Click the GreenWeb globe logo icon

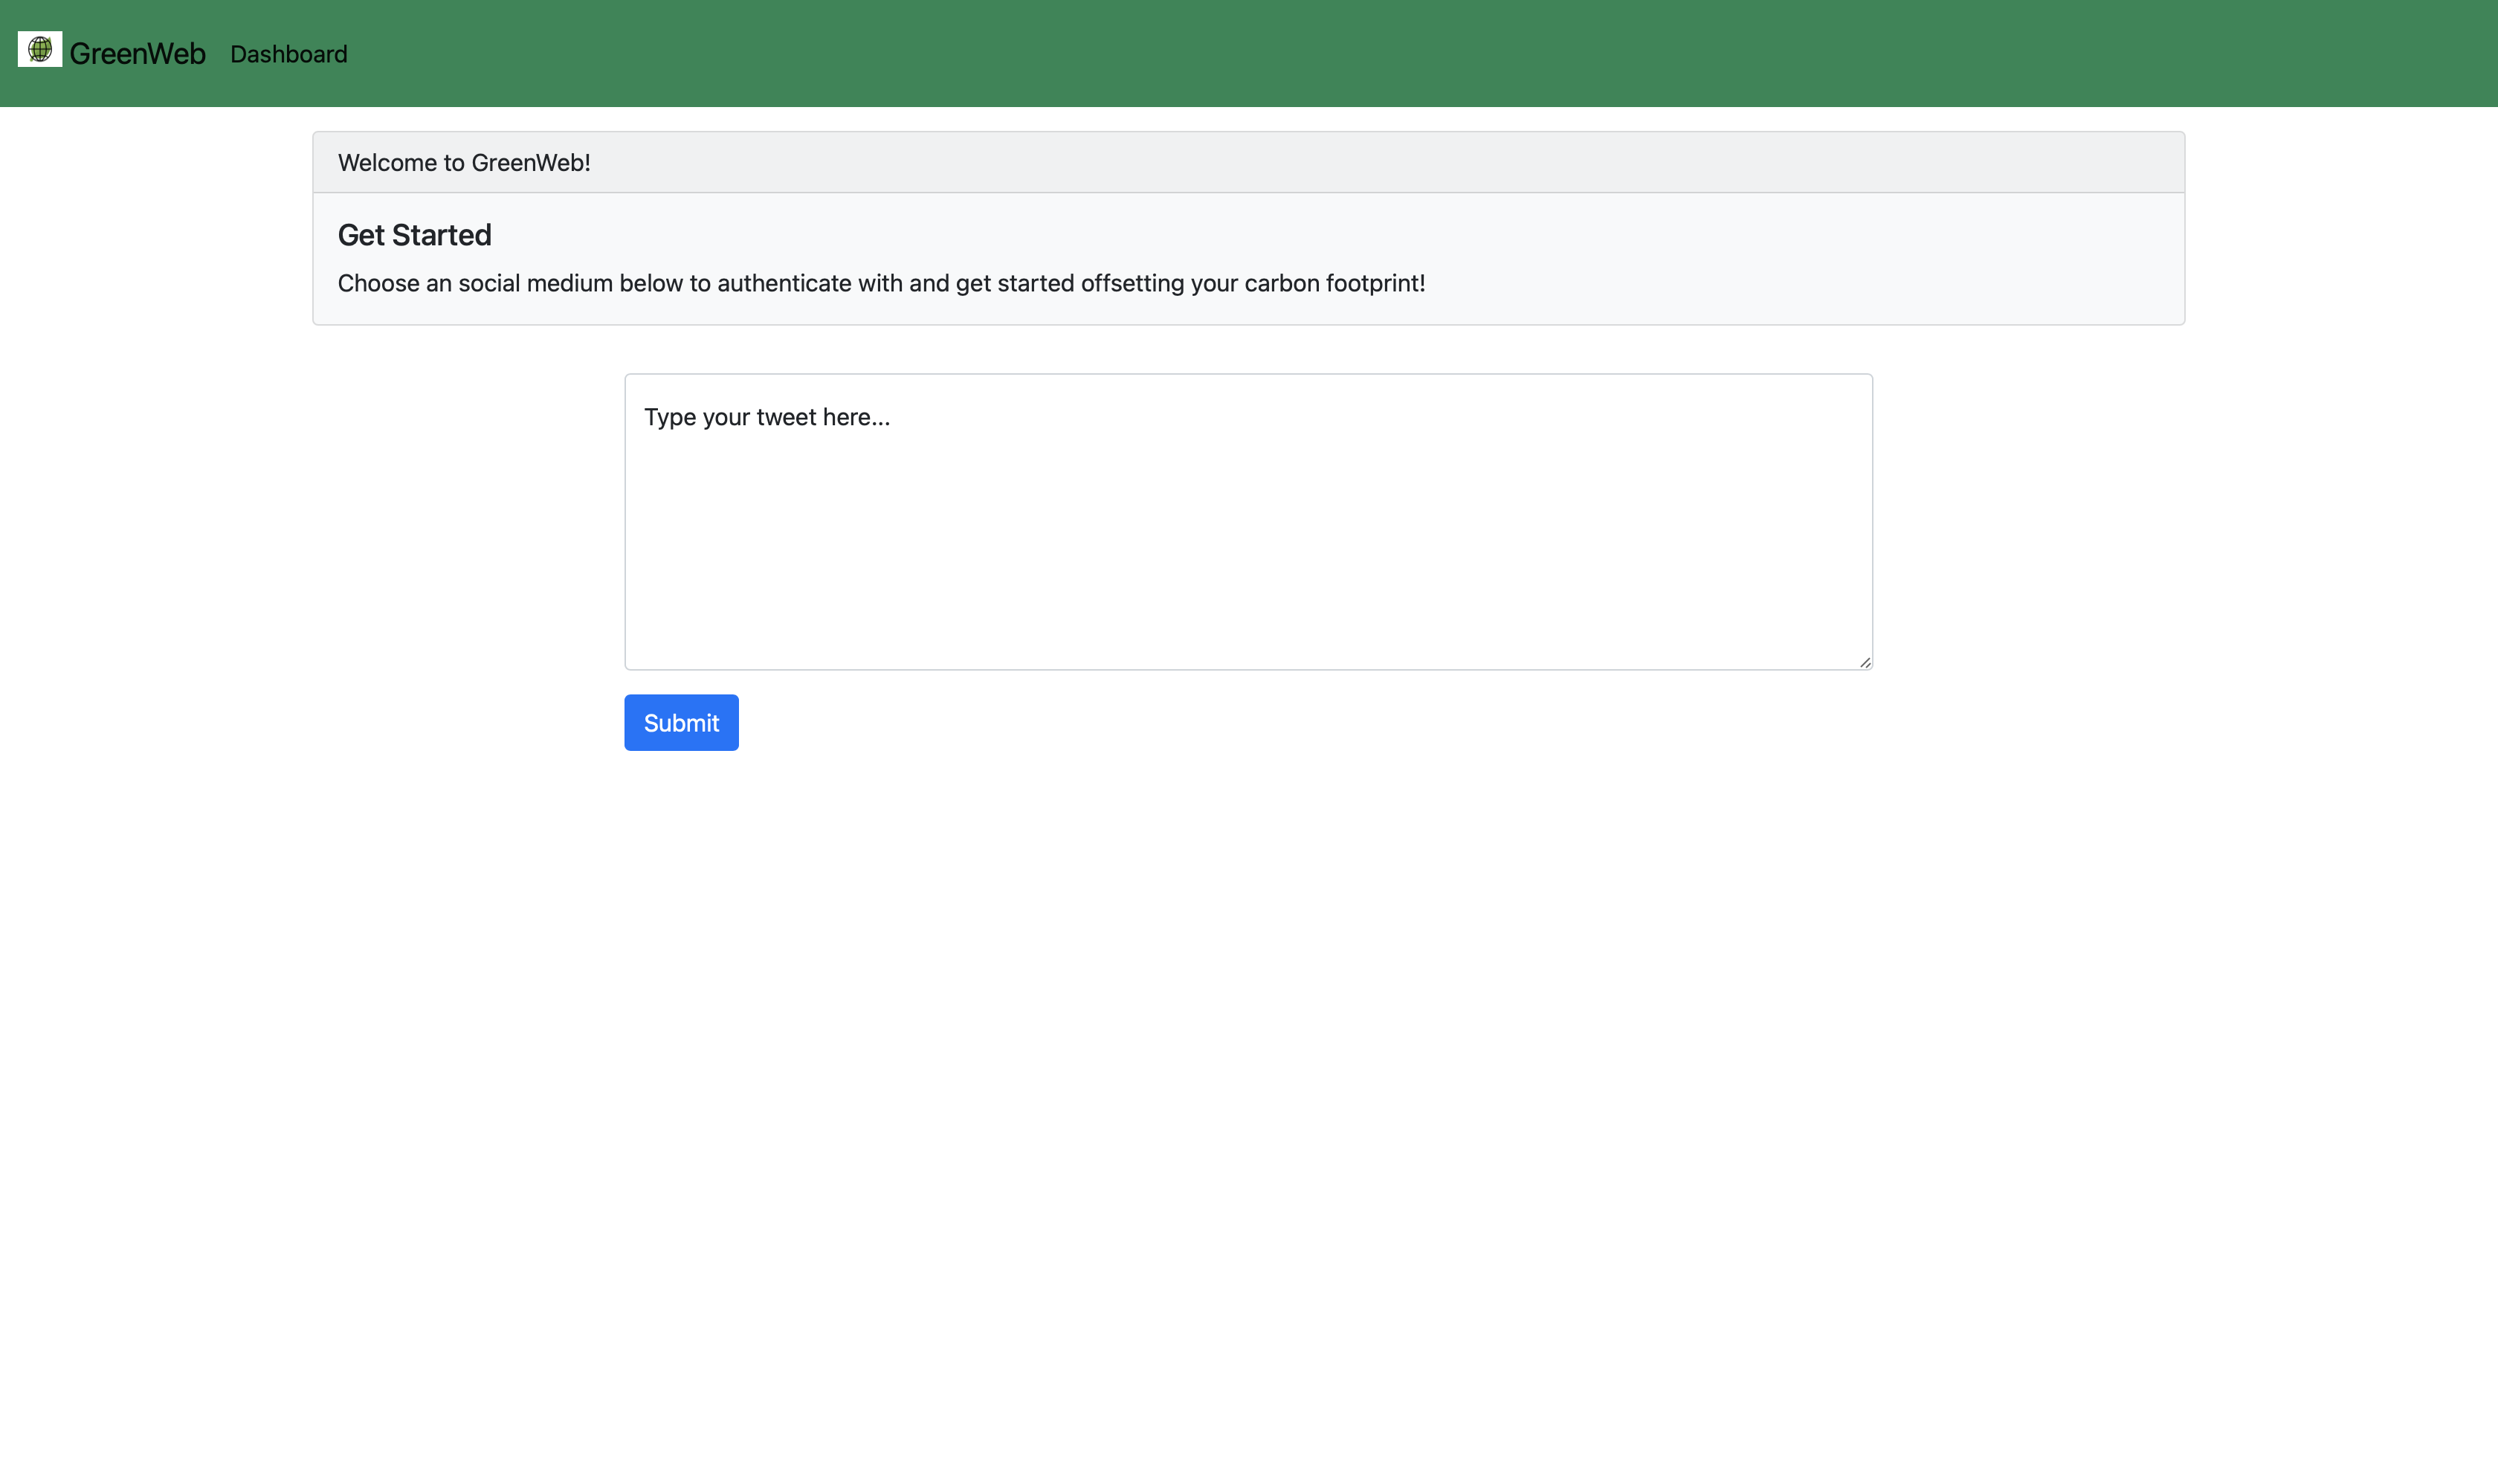(x=40, y=49)
